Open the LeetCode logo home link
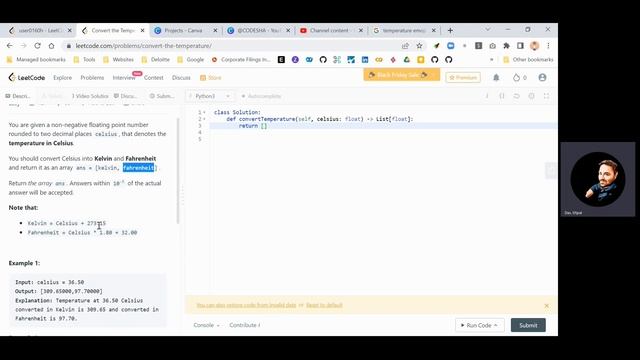Screen dimensions: 640x360 click(x=27, y=78)
